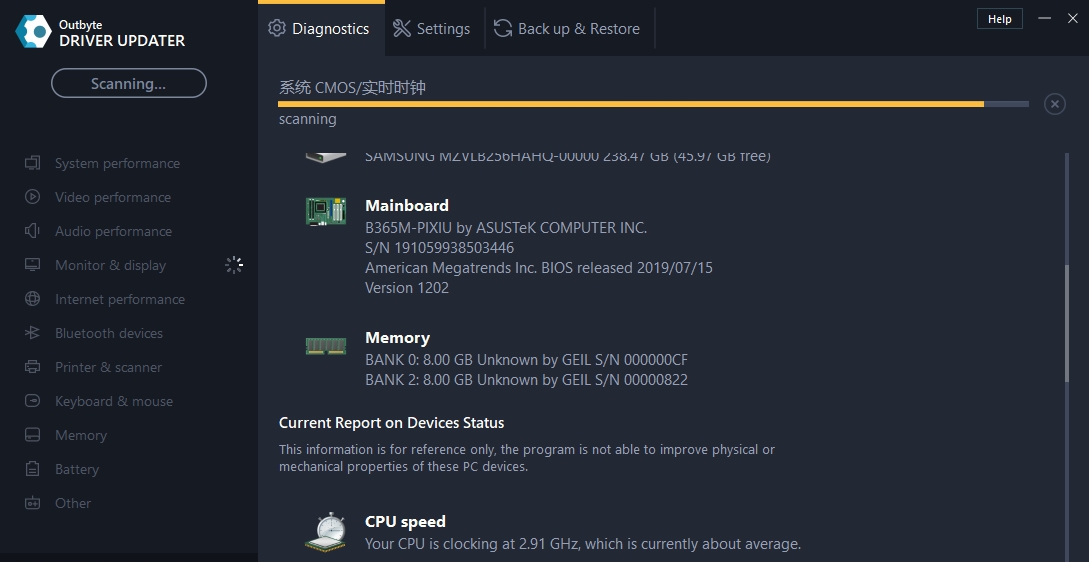Click the System performance sidebar icon
1089x562 pixels.
[x=33, y=163]
